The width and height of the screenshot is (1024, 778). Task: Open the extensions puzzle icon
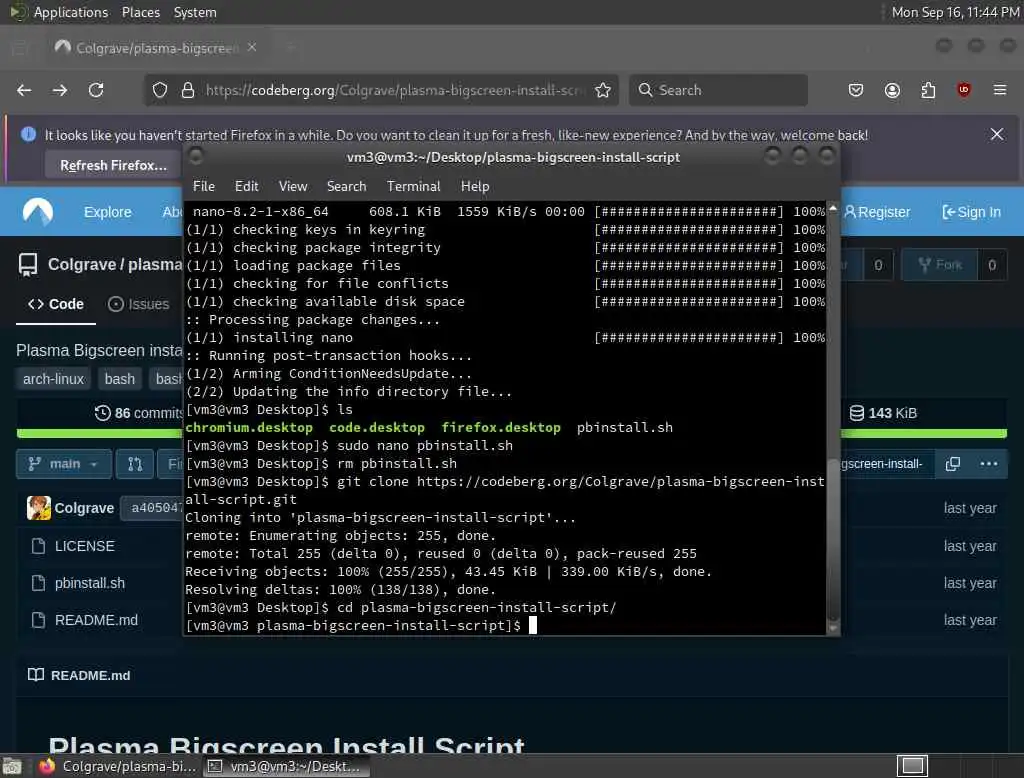click(x=928, y=90)
